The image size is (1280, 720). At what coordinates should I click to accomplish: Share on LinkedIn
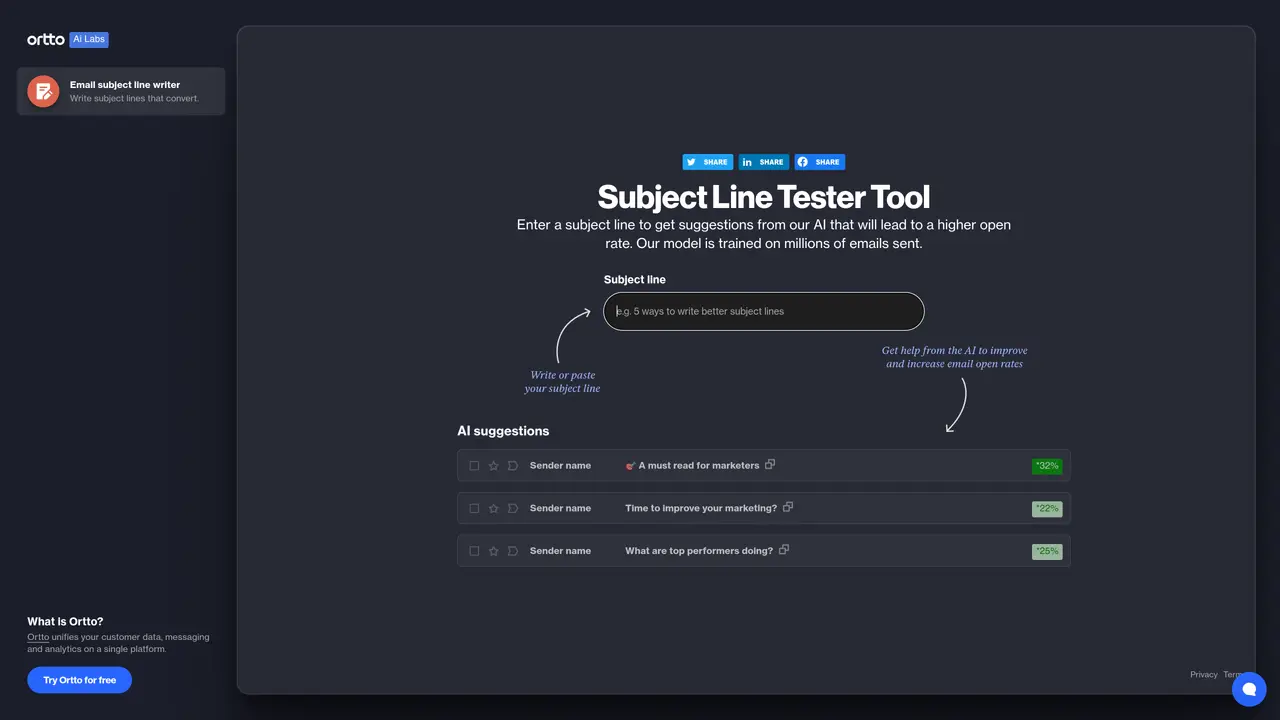coord(764,162)
